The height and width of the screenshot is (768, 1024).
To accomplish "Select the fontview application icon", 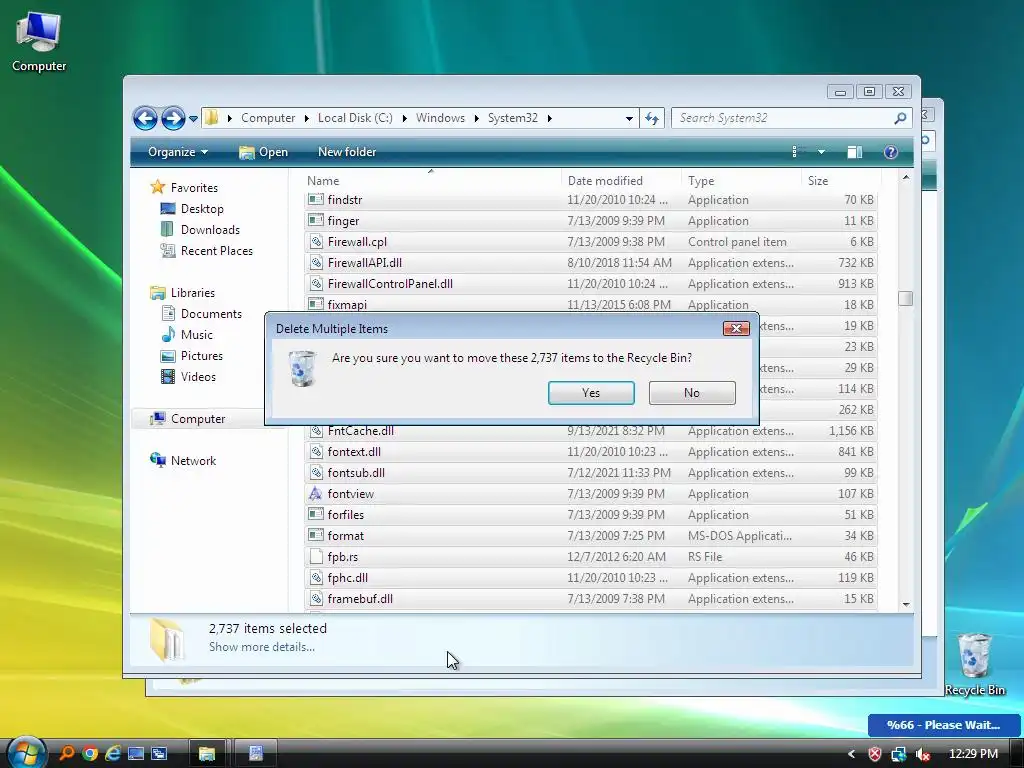I will 316,494.
